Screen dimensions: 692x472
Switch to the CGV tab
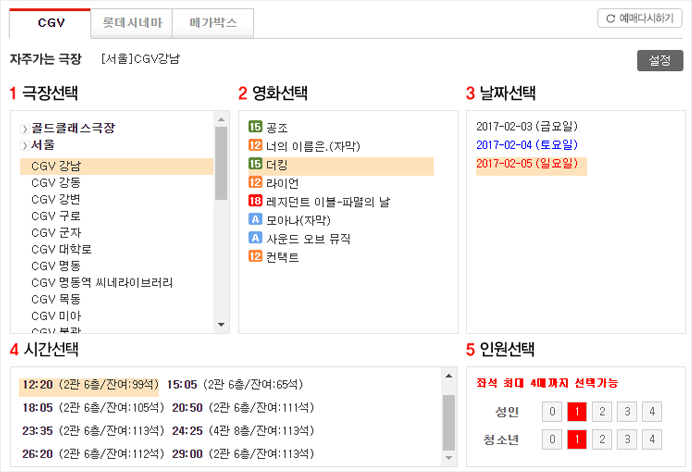click(x=50, y=23)
